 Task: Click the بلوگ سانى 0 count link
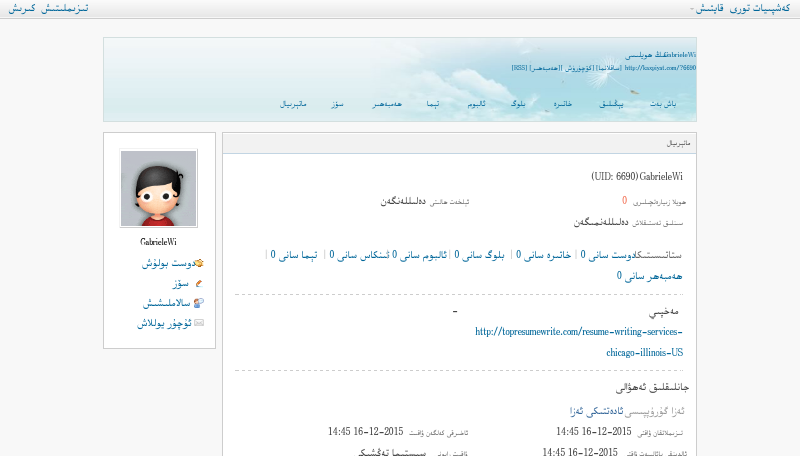pos(480,255)
